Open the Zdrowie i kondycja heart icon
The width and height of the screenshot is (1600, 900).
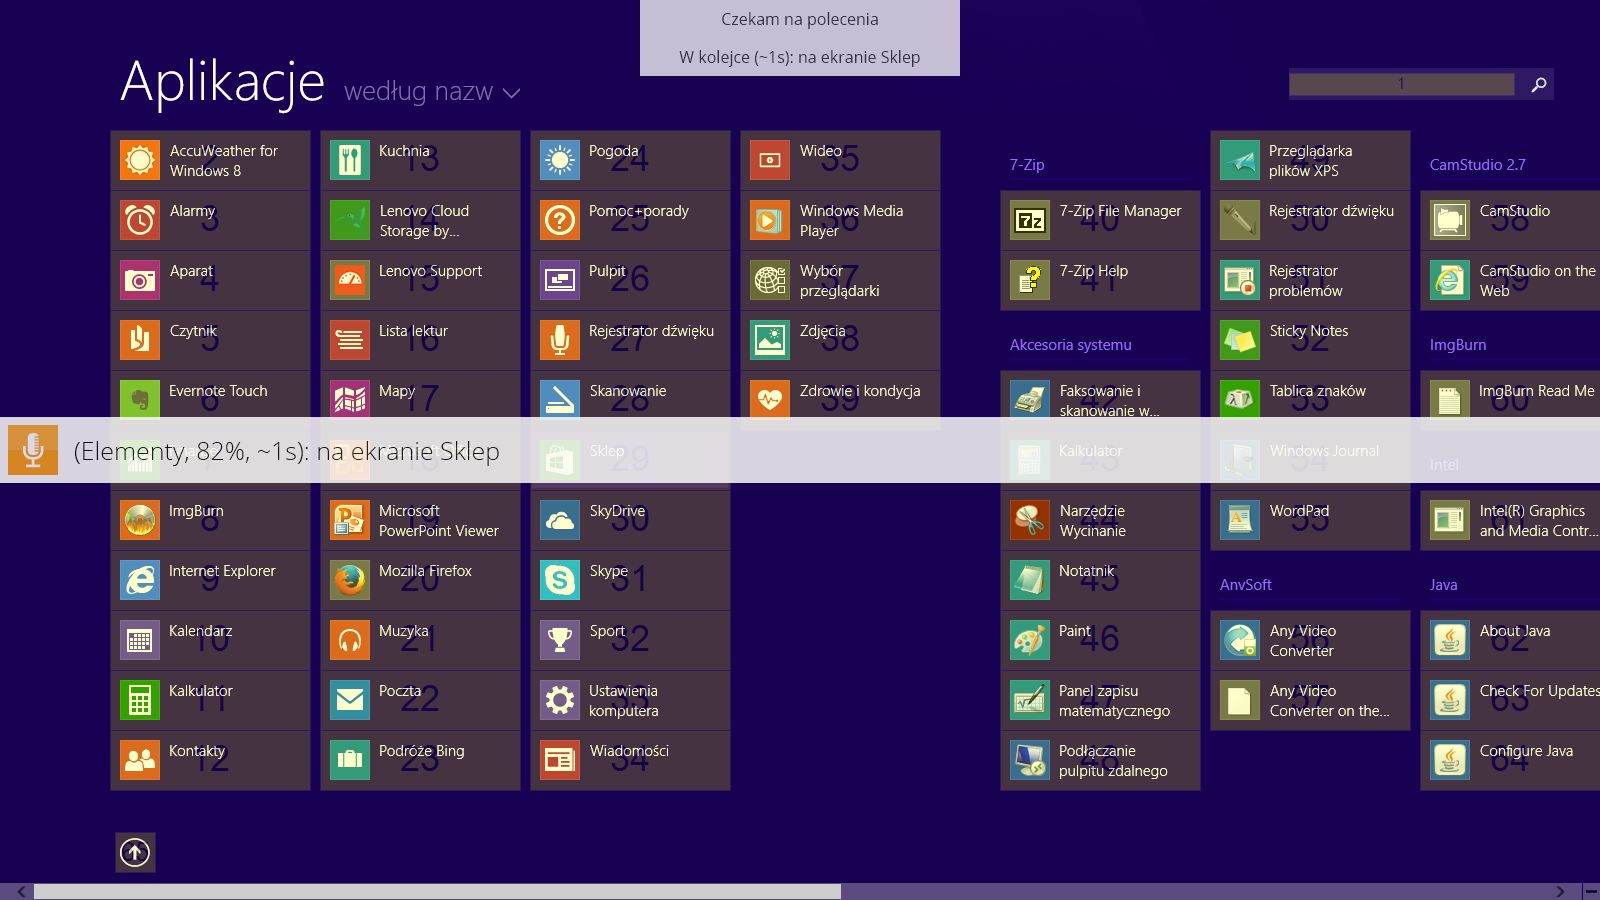click(x=770, y=398)
